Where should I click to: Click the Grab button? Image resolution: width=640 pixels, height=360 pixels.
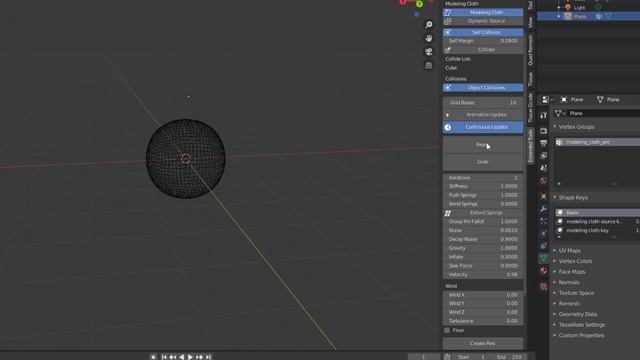coord(483,162)
